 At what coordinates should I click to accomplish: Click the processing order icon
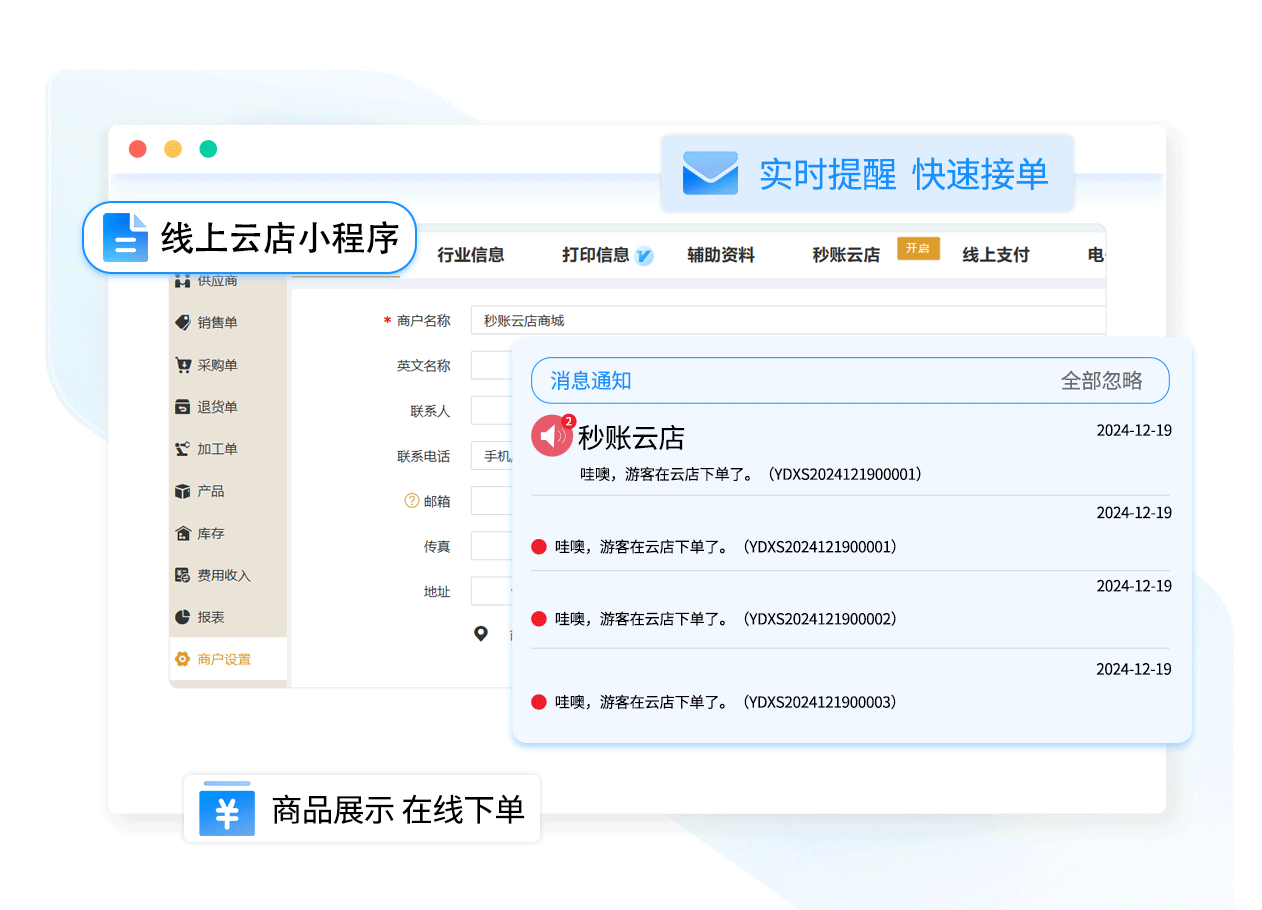click(x=182, y=449)
